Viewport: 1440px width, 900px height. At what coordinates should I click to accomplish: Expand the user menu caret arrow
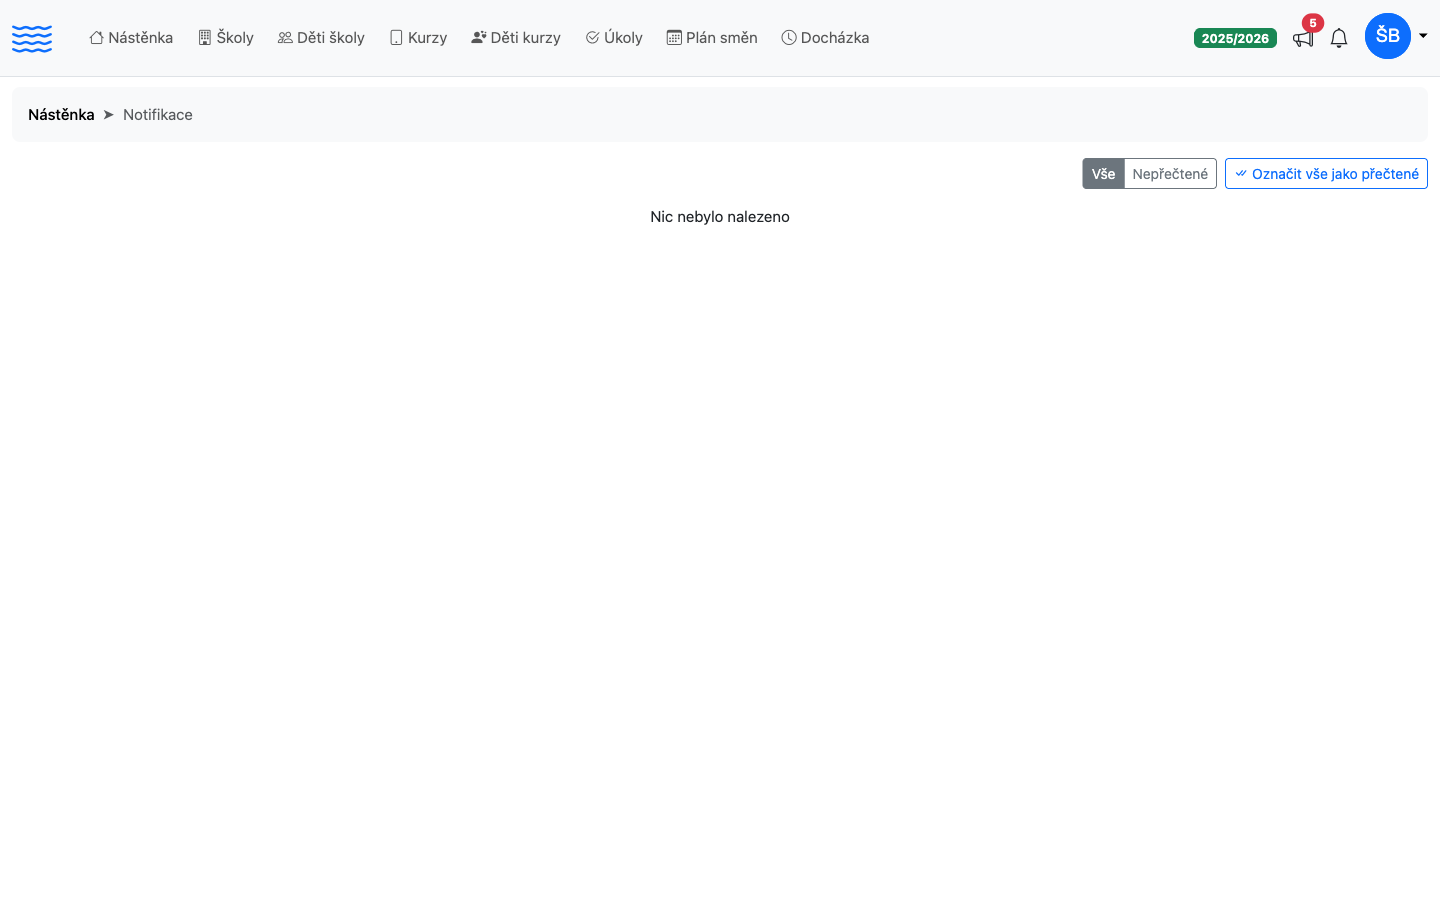click(x=1423, y=36)
